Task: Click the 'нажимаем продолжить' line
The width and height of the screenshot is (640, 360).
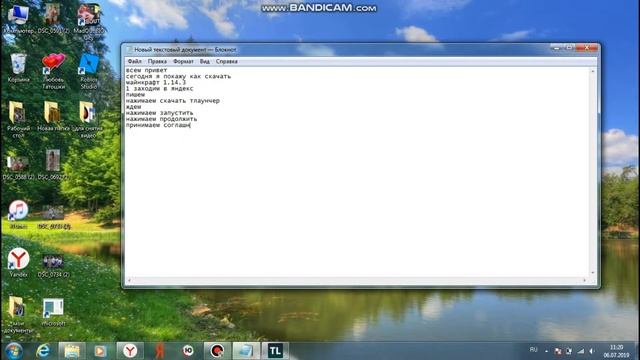Action: coord(162,119)
